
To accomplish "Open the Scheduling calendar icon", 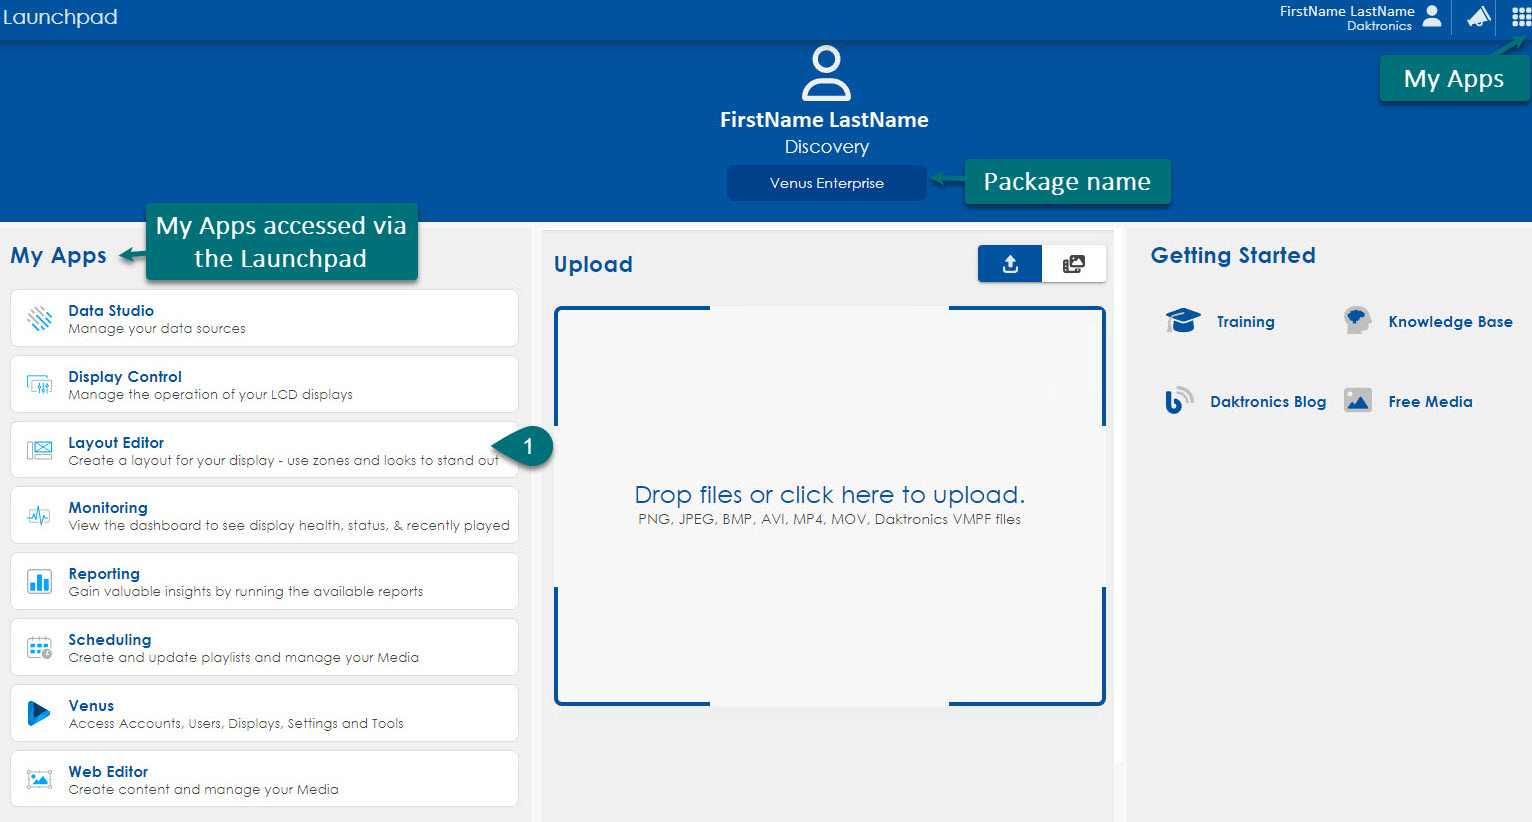I will point(38,647).
